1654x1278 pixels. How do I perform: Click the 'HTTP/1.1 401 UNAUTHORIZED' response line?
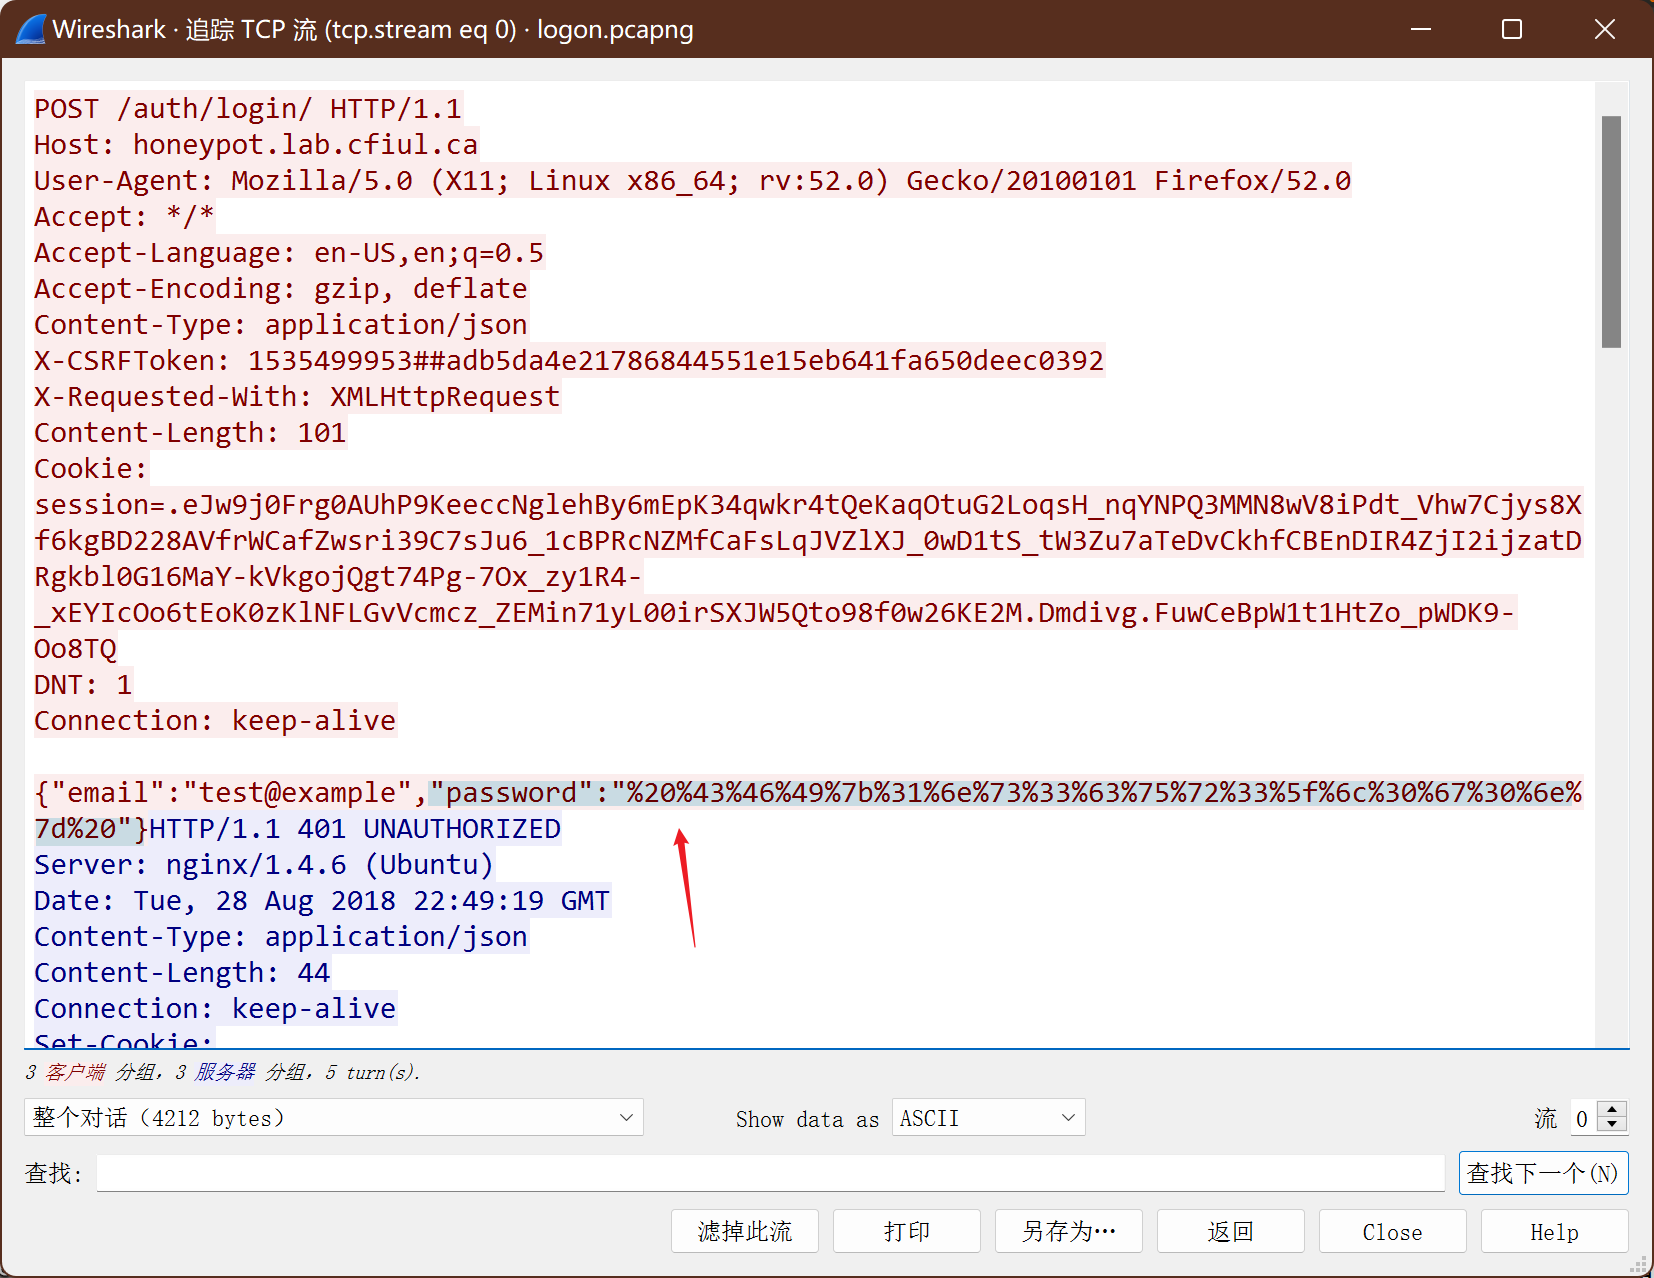click(355, 828)
